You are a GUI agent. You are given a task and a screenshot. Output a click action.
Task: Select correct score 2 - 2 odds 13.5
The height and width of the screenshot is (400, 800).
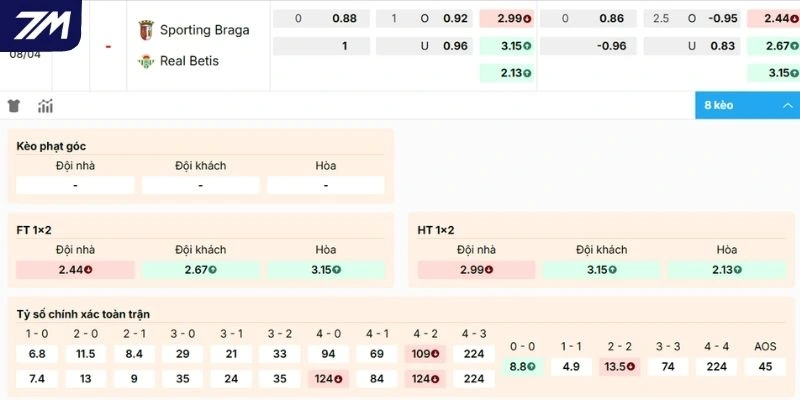[620, 366]
